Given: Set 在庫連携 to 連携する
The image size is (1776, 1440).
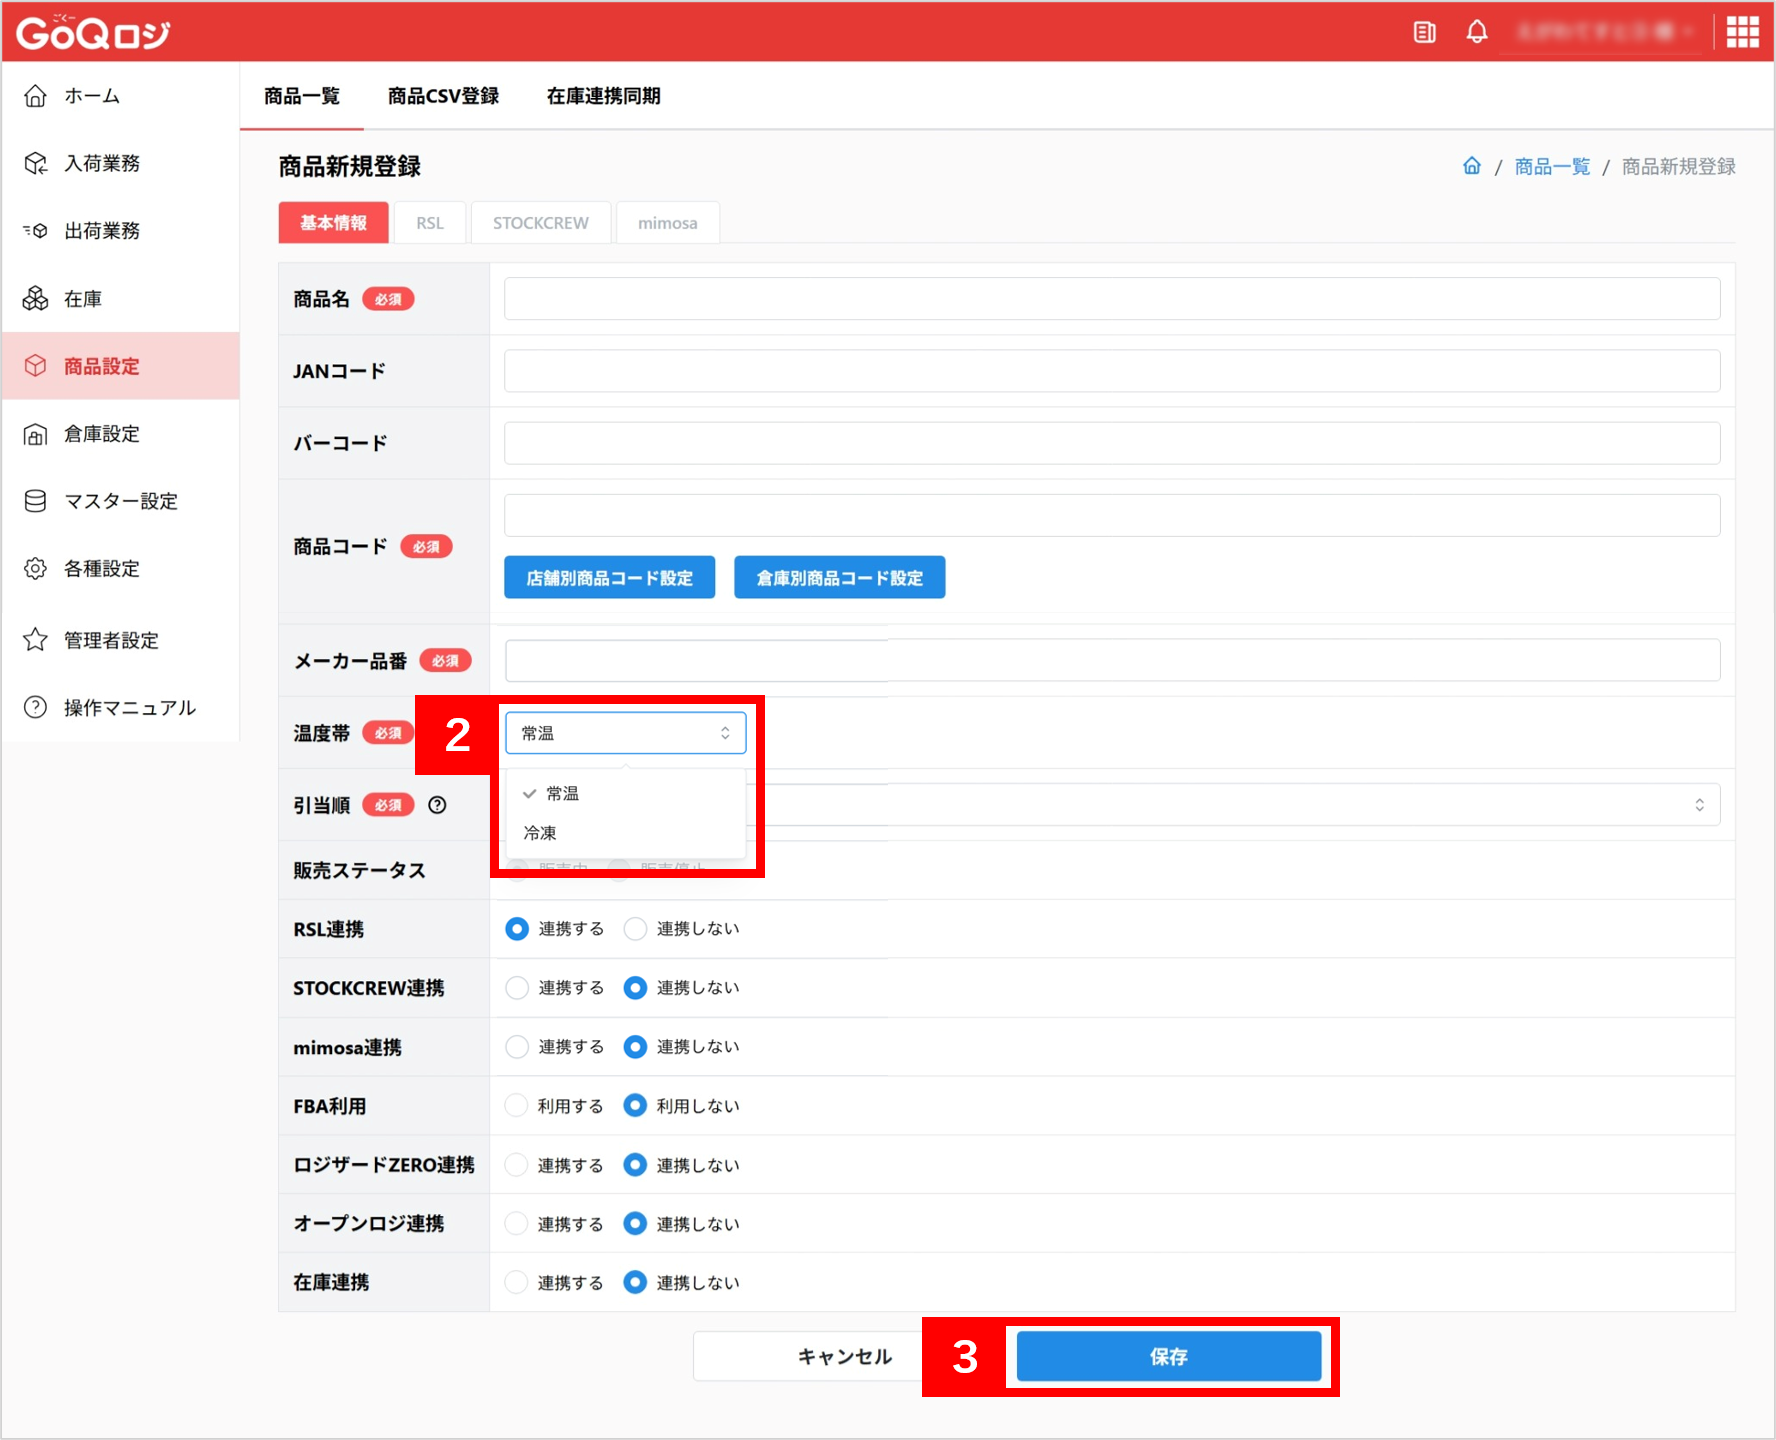Looking at the screenshot, I should click(x=517, y=1283).
